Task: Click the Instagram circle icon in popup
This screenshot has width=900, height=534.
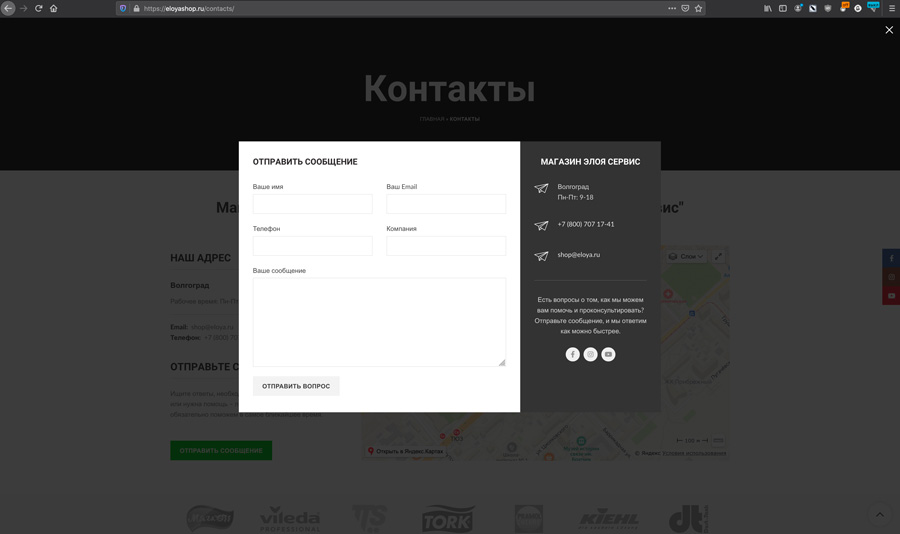Action: click(590, 354)
